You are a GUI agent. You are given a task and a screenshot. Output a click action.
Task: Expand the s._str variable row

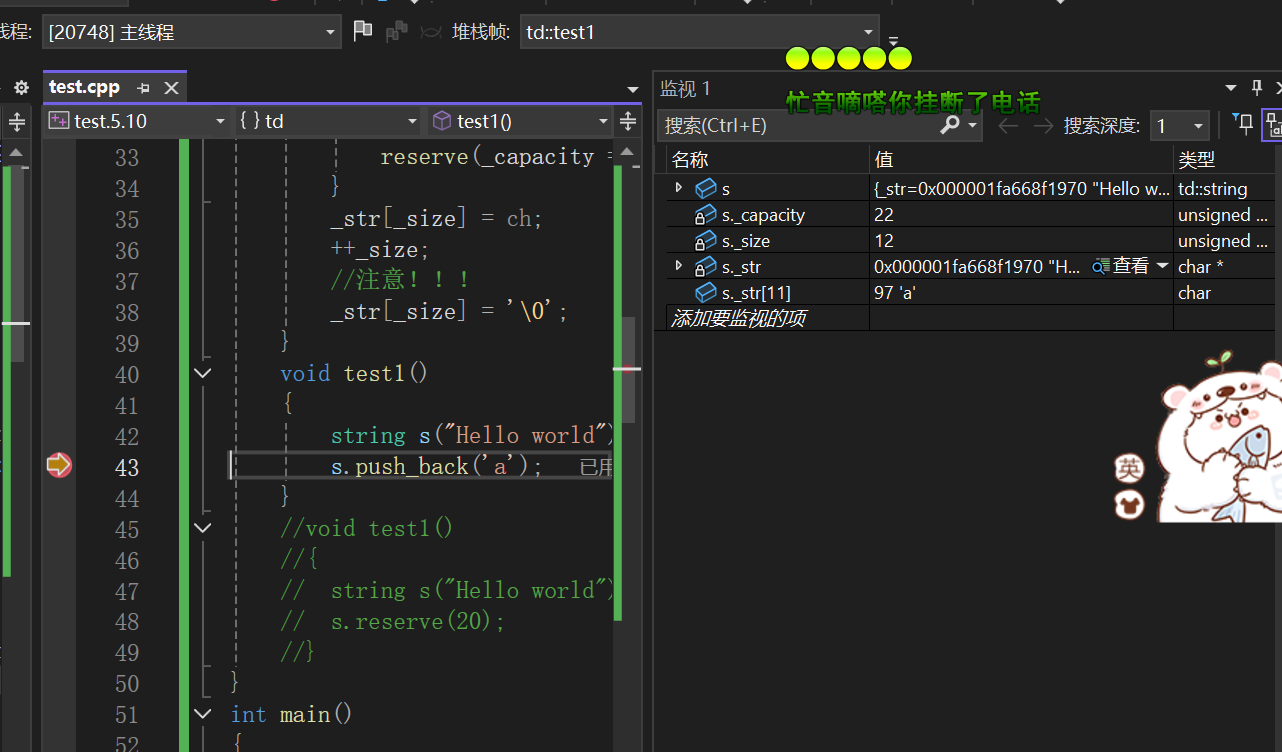point(679,266)
